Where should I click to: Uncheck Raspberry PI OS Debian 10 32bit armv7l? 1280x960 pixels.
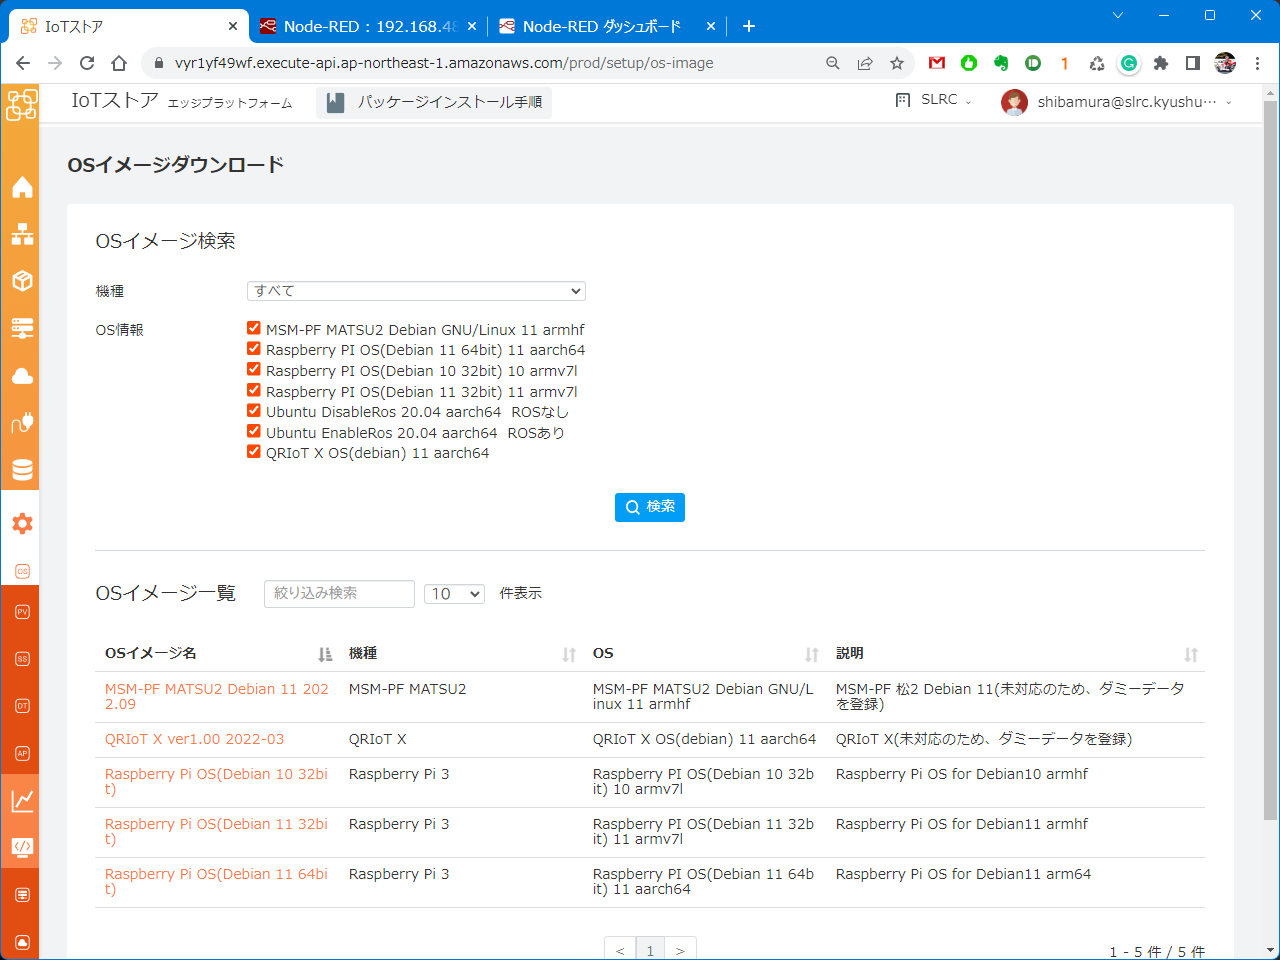click(x=254, y=369)
